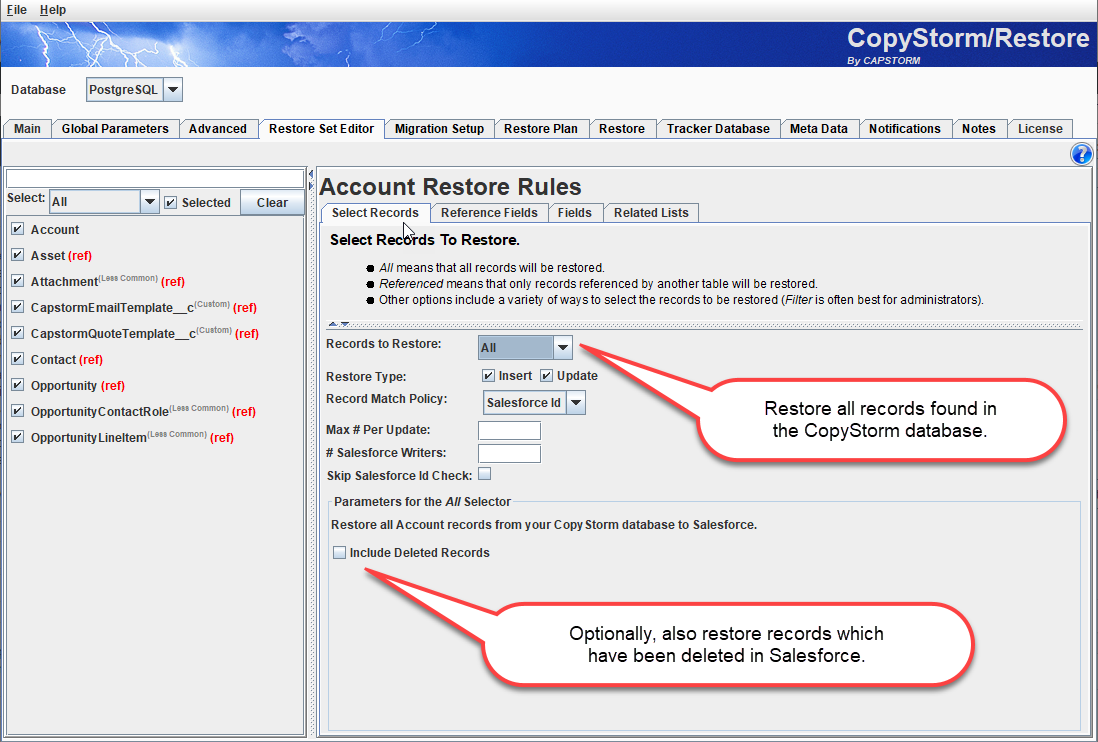Open the Help menu

[53, 10]
